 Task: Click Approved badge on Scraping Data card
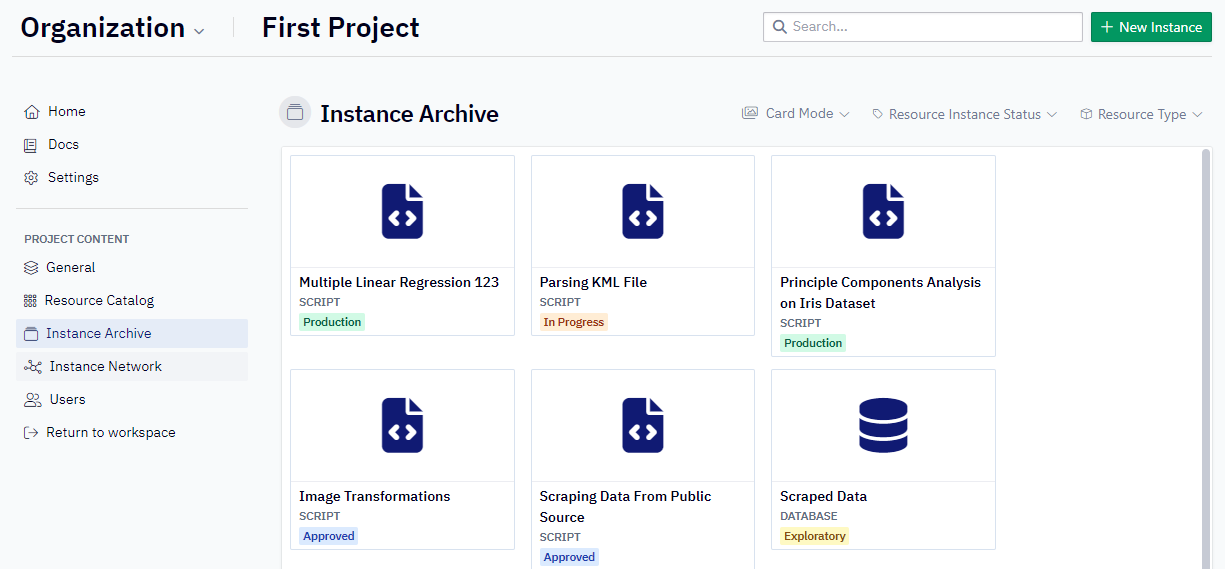tap(569, 557)
